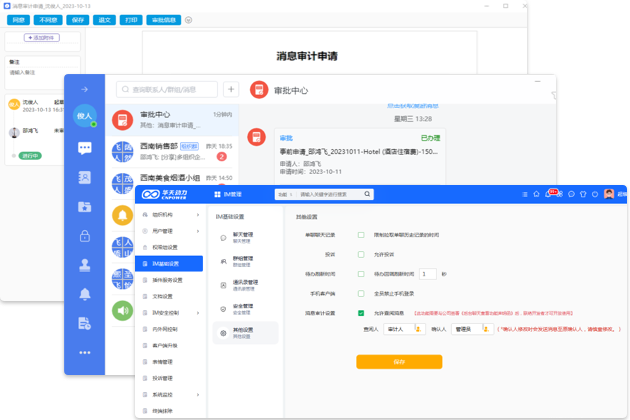Open the contacts icon in blue sidebar
The image size is (630, 420).
[85, 178]
